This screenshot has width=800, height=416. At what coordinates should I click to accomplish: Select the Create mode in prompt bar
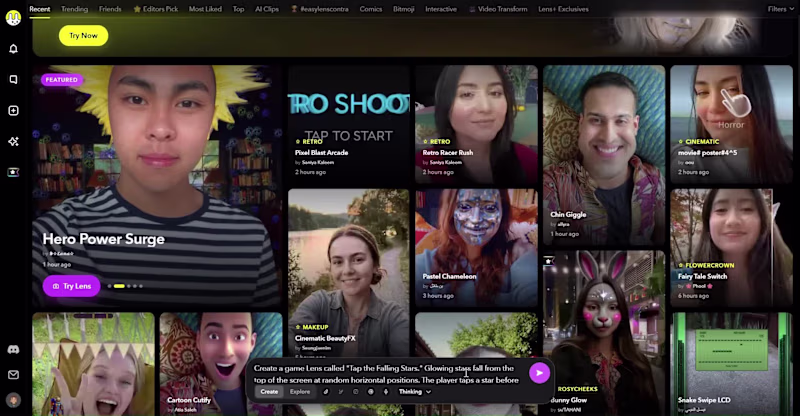269,391
